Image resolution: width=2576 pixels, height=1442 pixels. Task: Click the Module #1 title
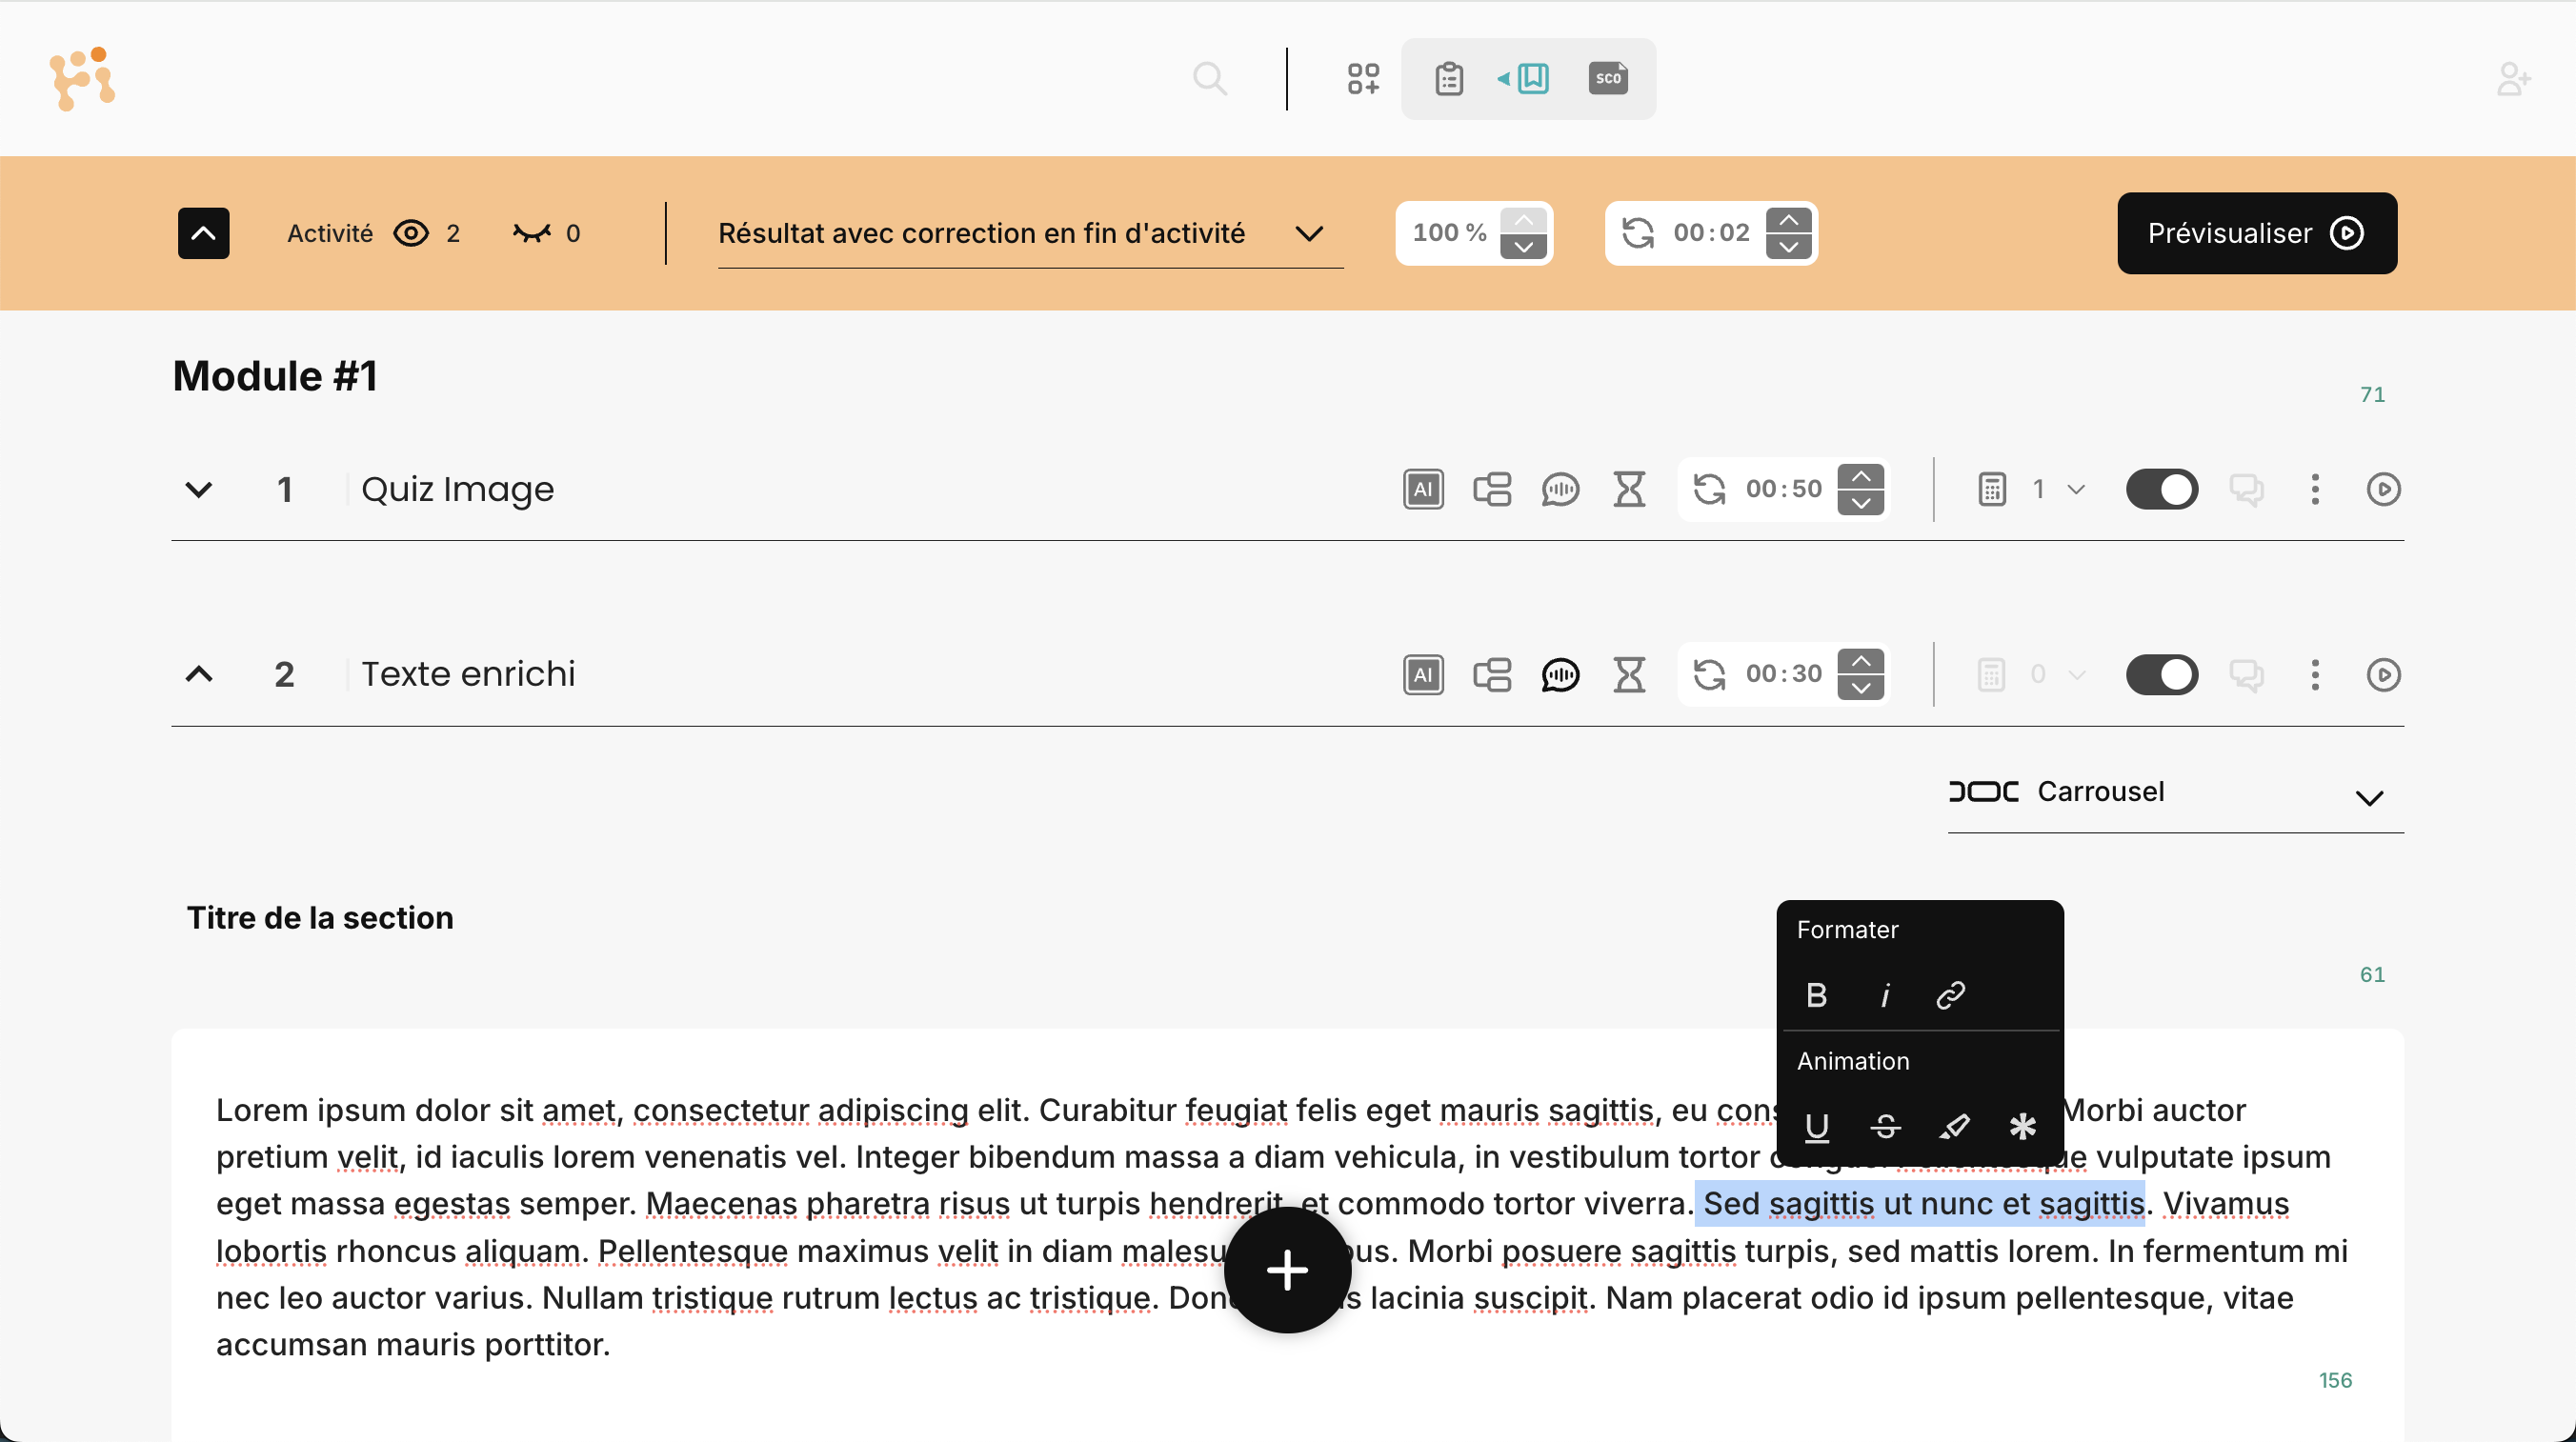coord(275,376)
